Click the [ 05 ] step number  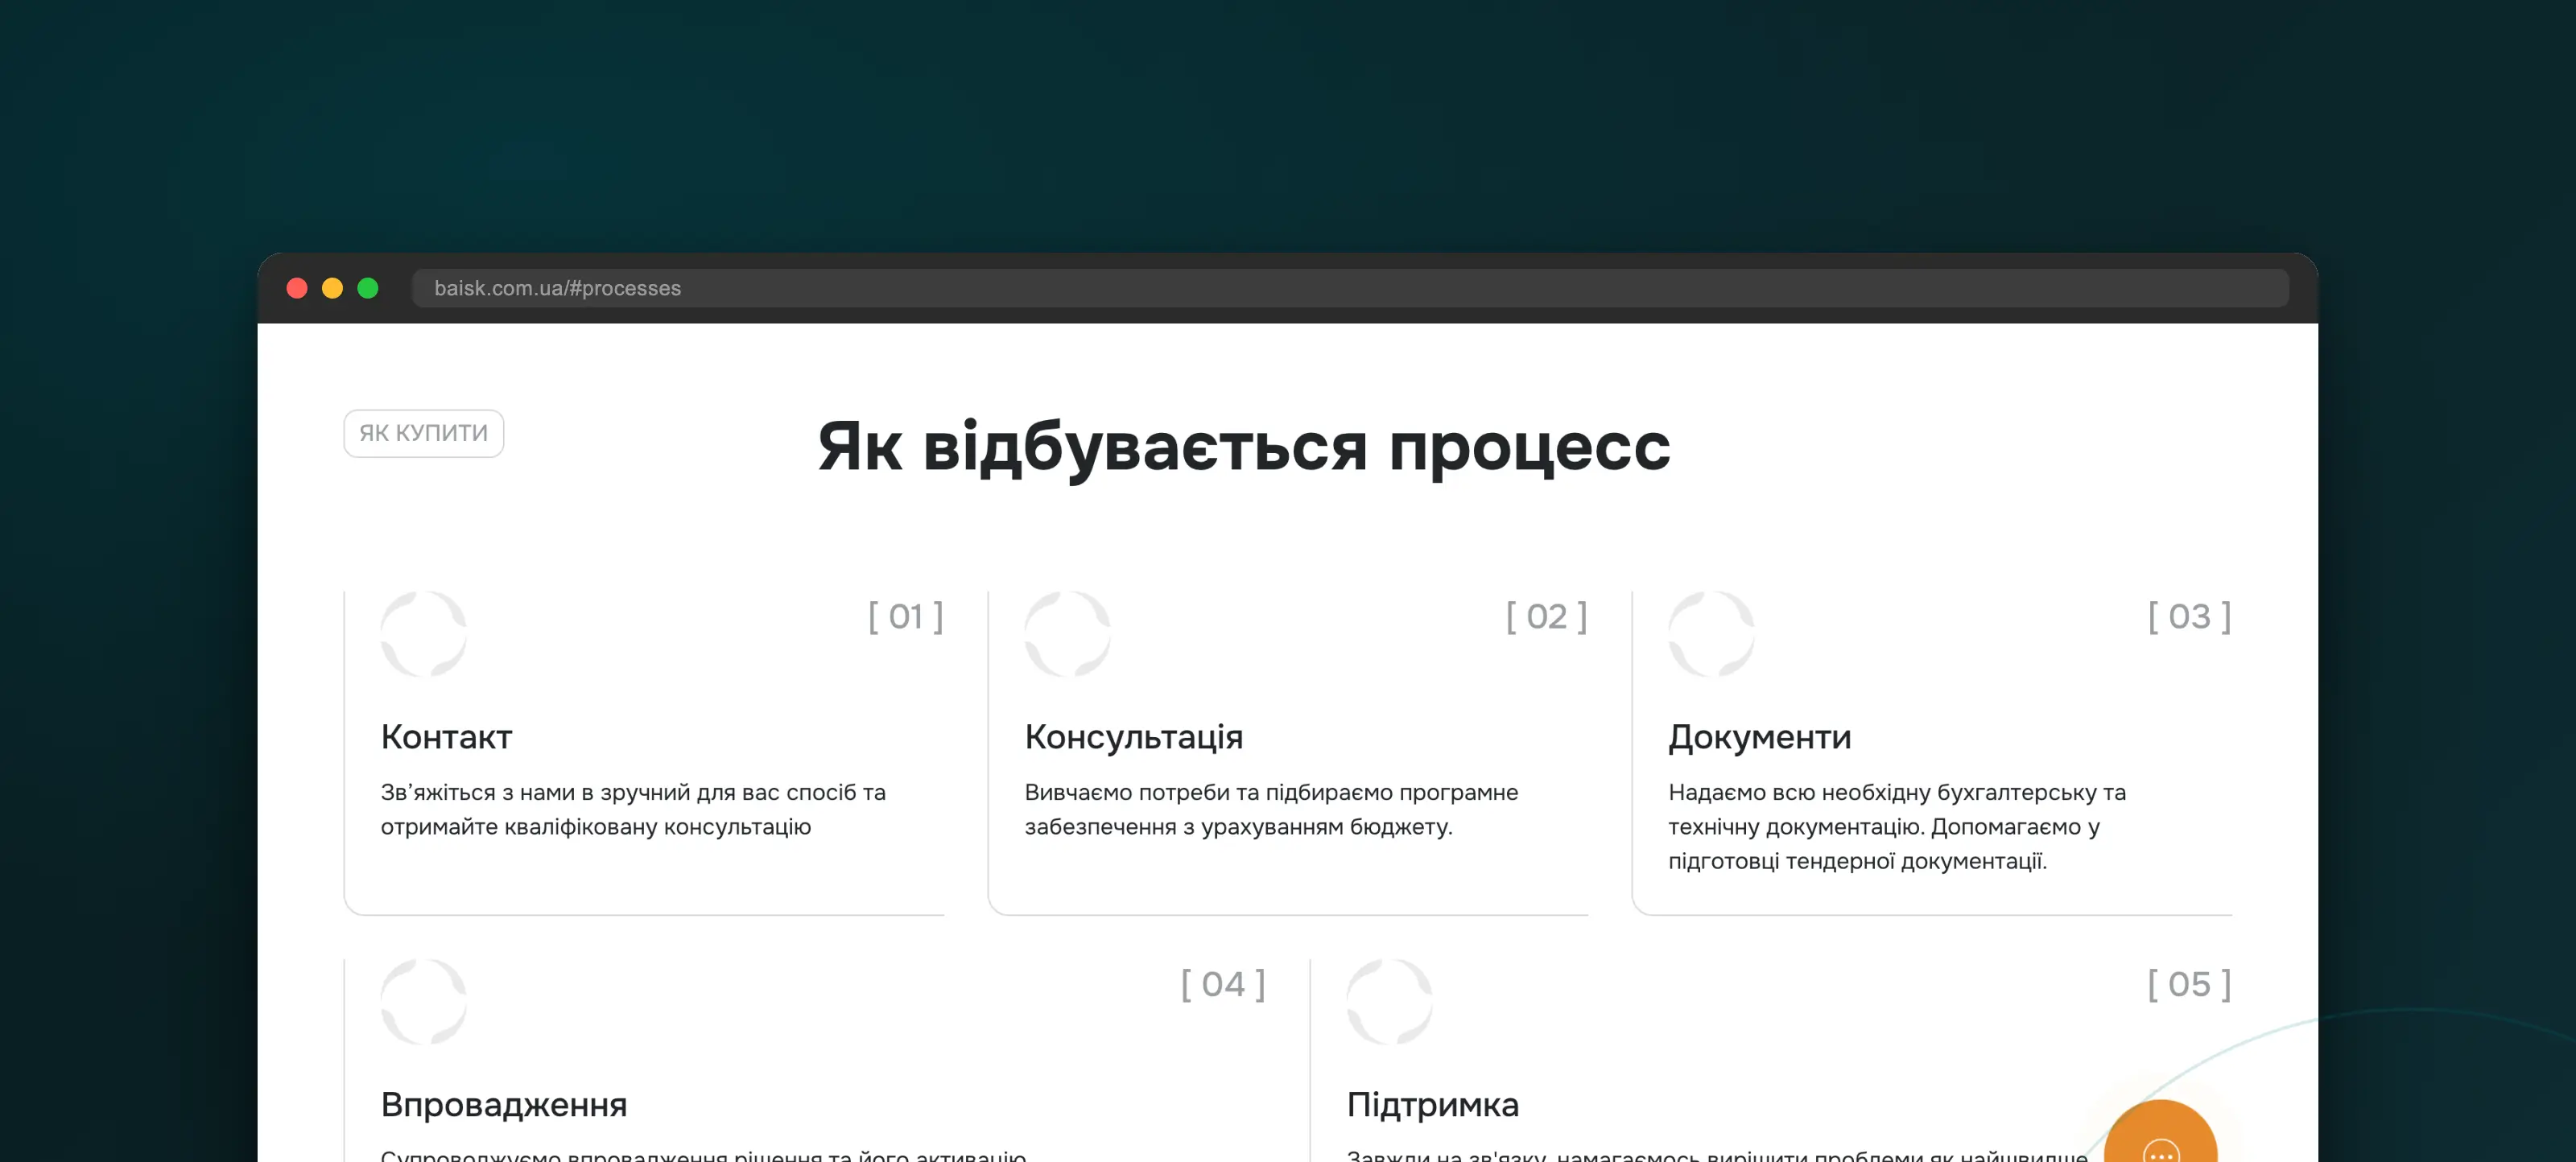[2190, 984]
